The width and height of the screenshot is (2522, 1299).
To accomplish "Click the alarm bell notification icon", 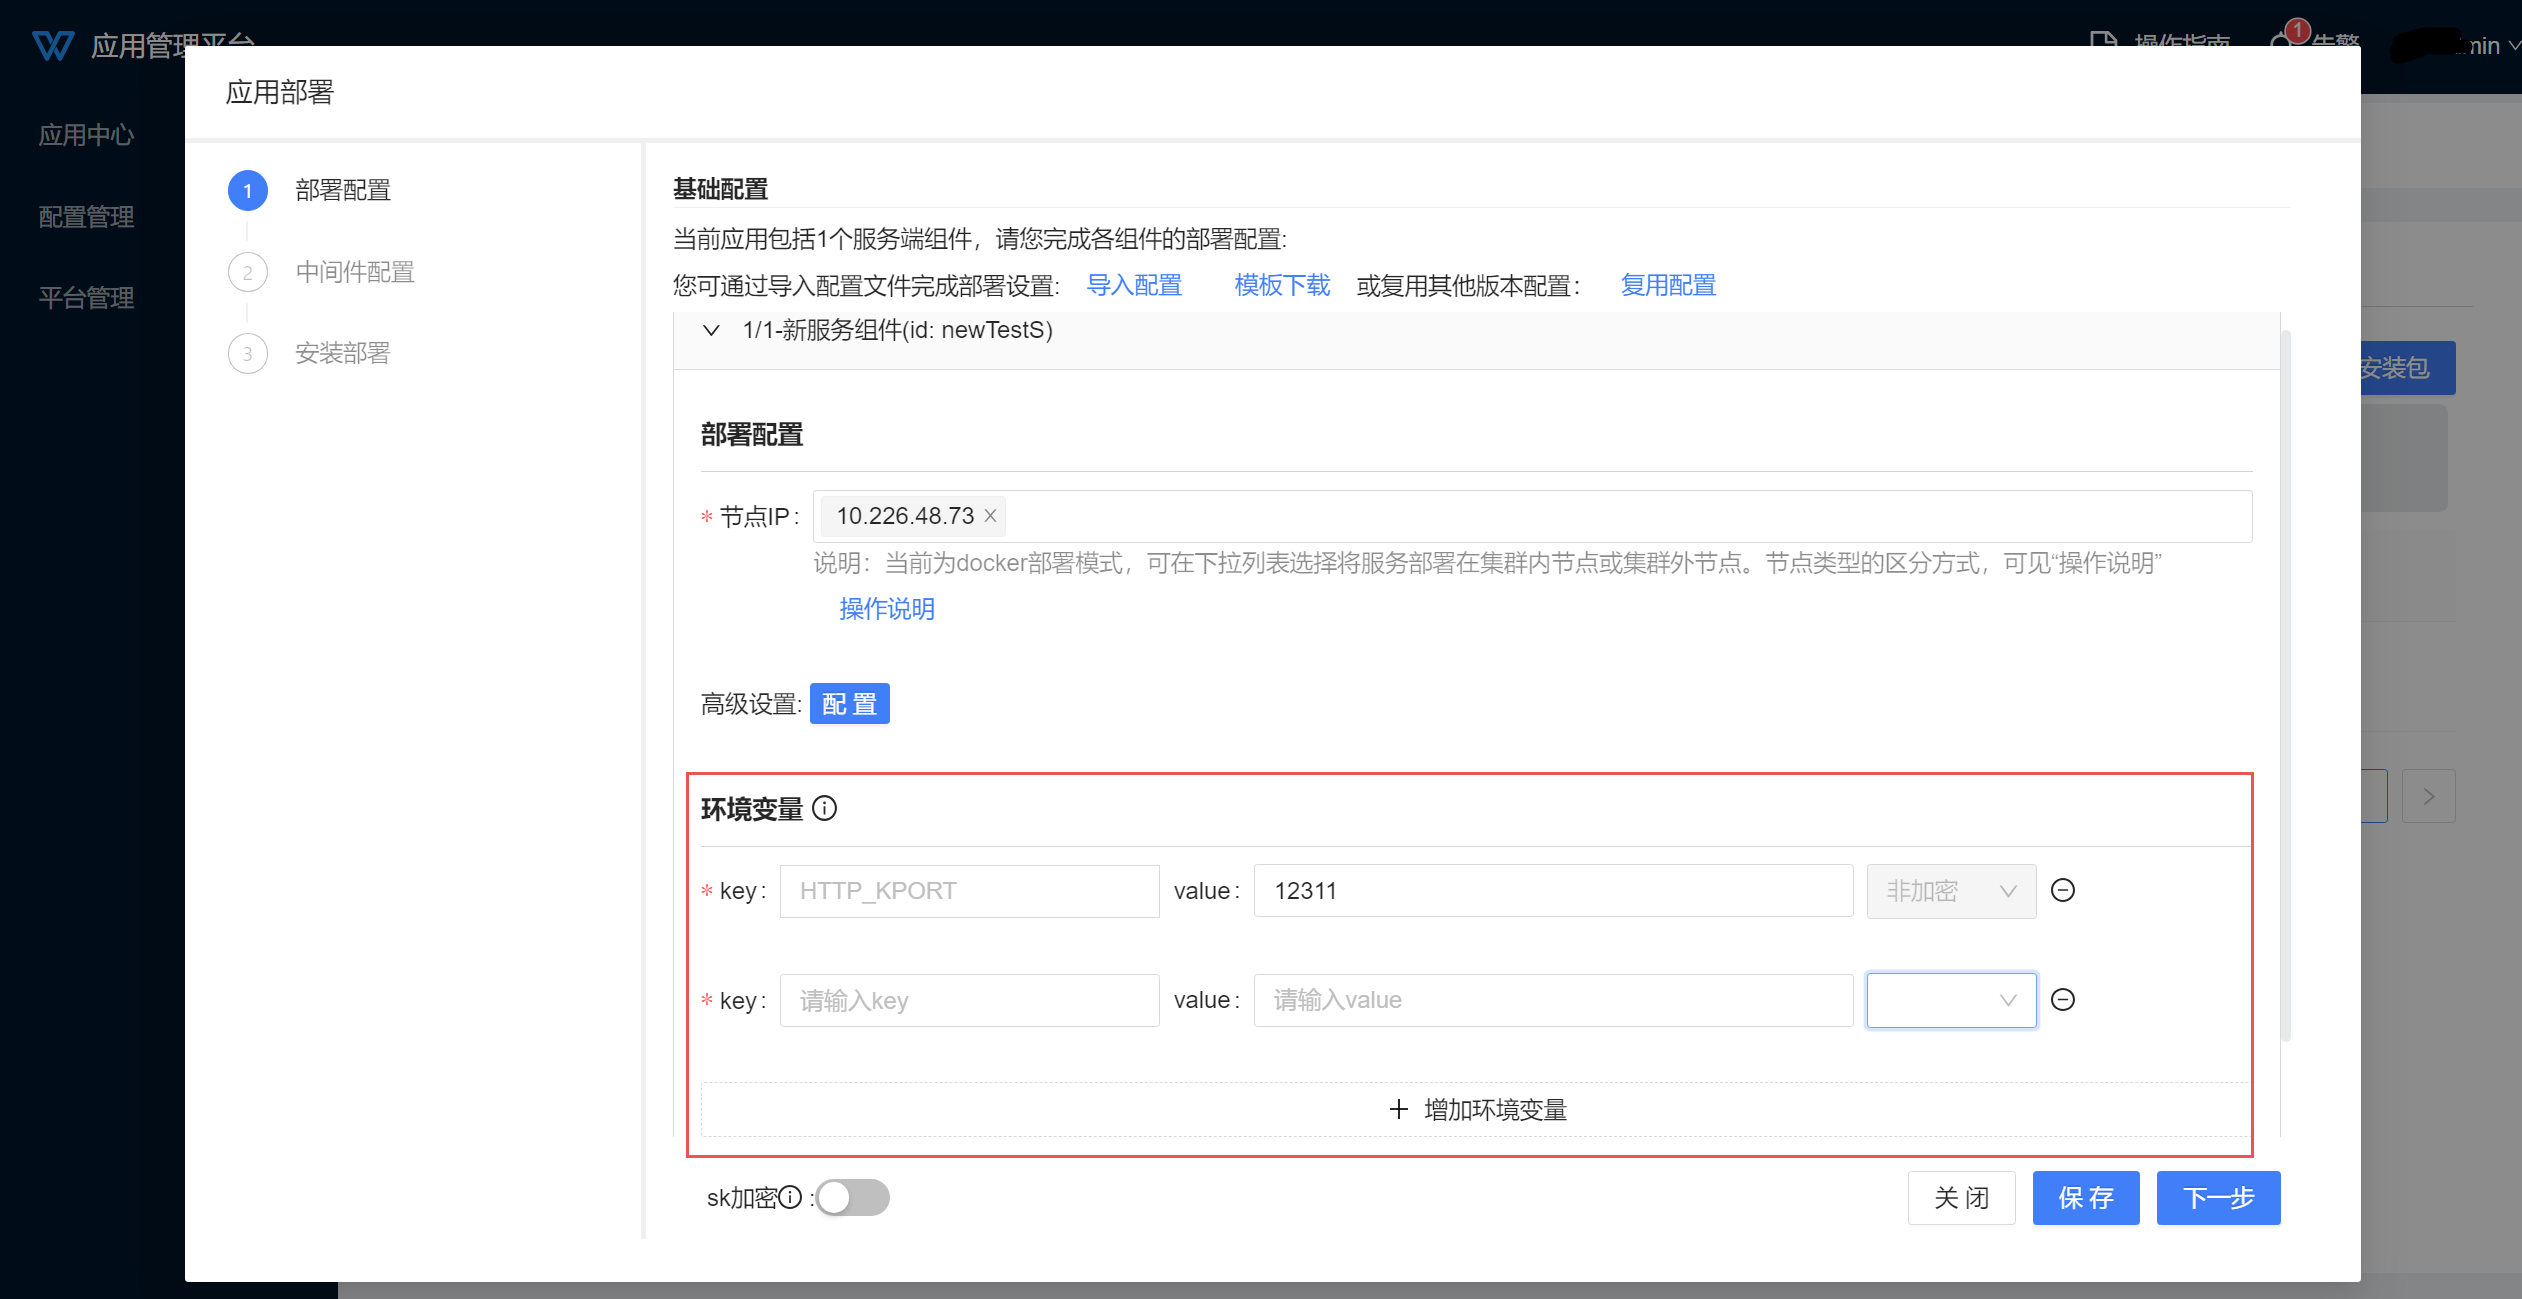I will (x=2281, y=40).
